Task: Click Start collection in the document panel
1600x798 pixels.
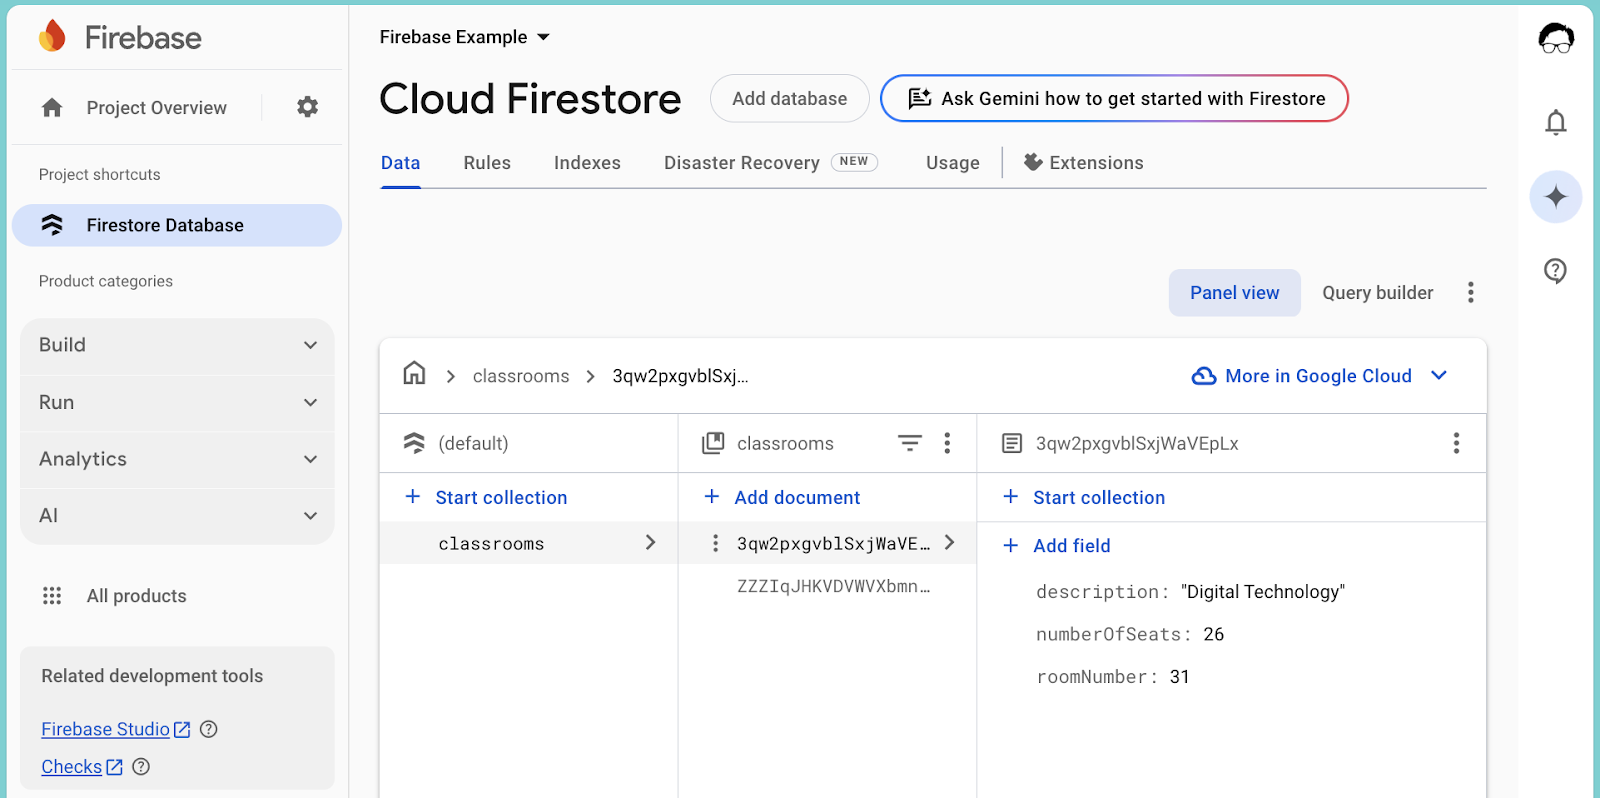Action: 1084,497
